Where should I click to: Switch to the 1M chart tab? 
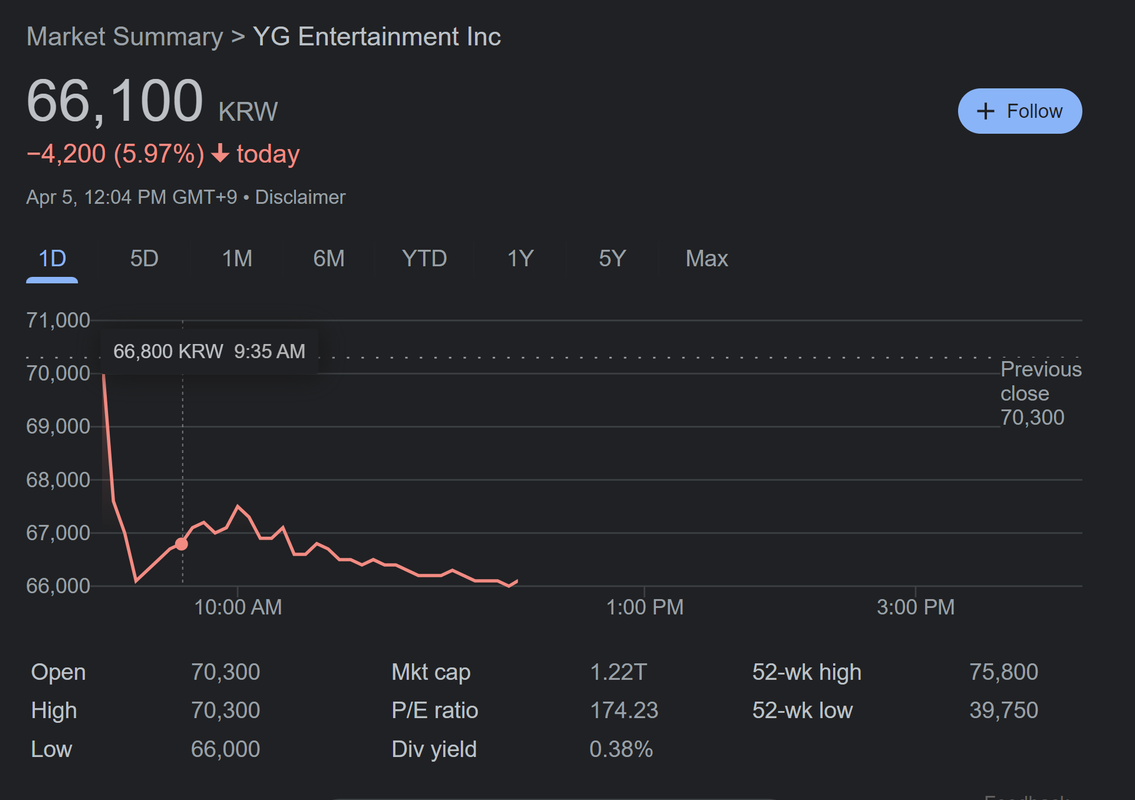click(x=237, y=258)
